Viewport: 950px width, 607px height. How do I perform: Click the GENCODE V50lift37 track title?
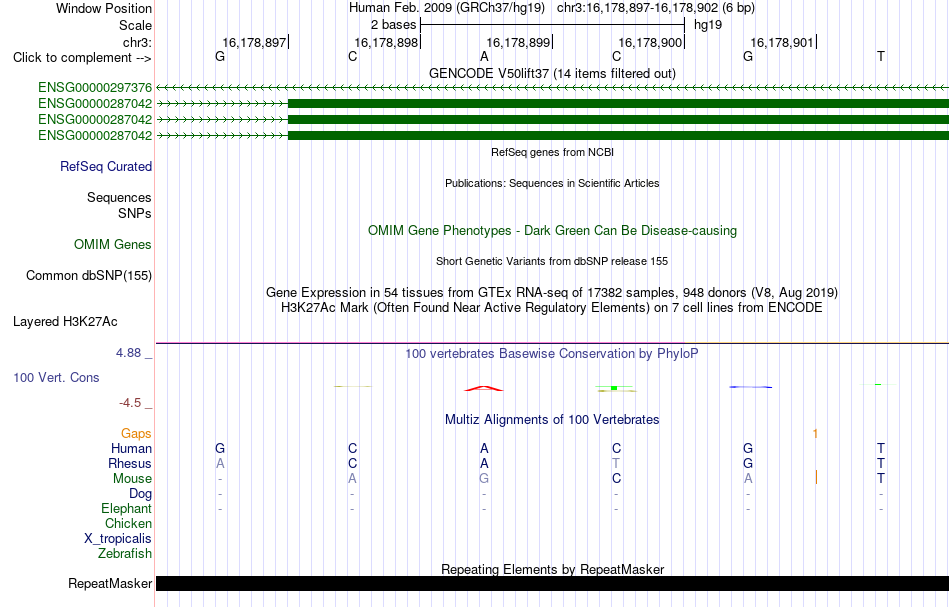[x=552, y=73]
